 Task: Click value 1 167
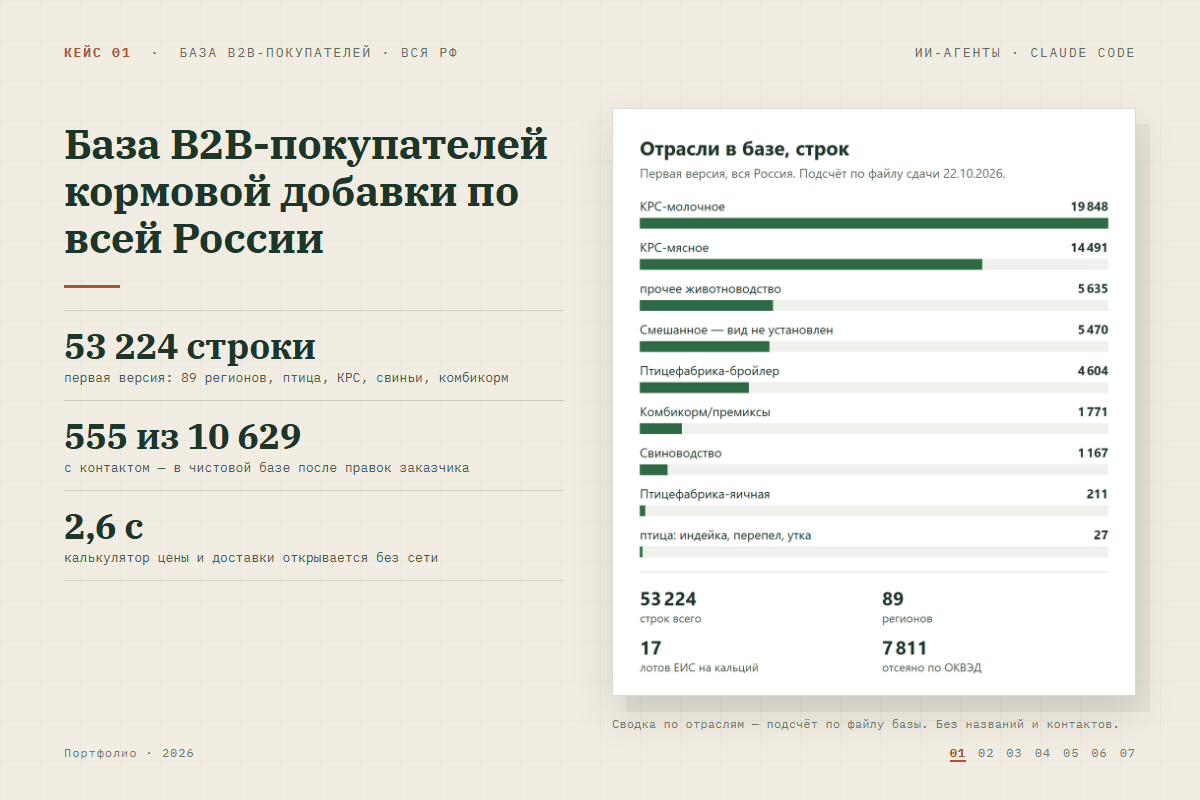point(1092,453)
